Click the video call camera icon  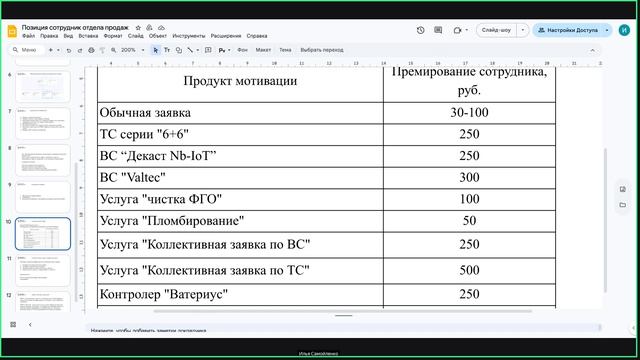(x=457, y=30)
